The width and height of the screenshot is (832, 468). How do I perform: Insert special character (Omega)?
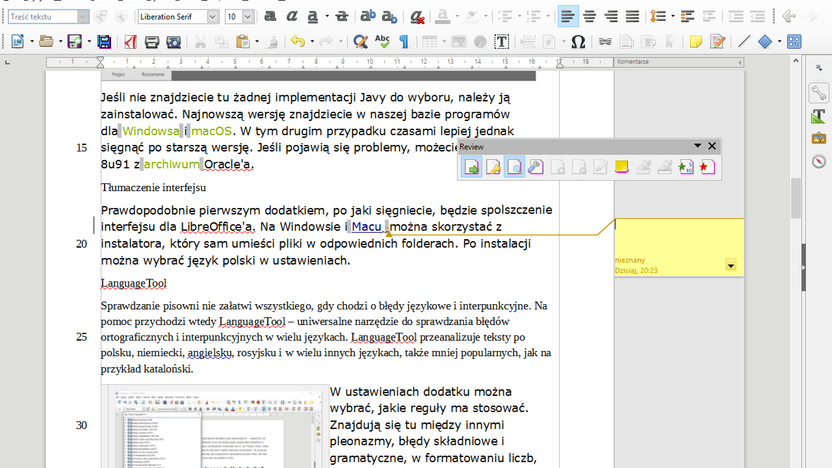point(578,41)
